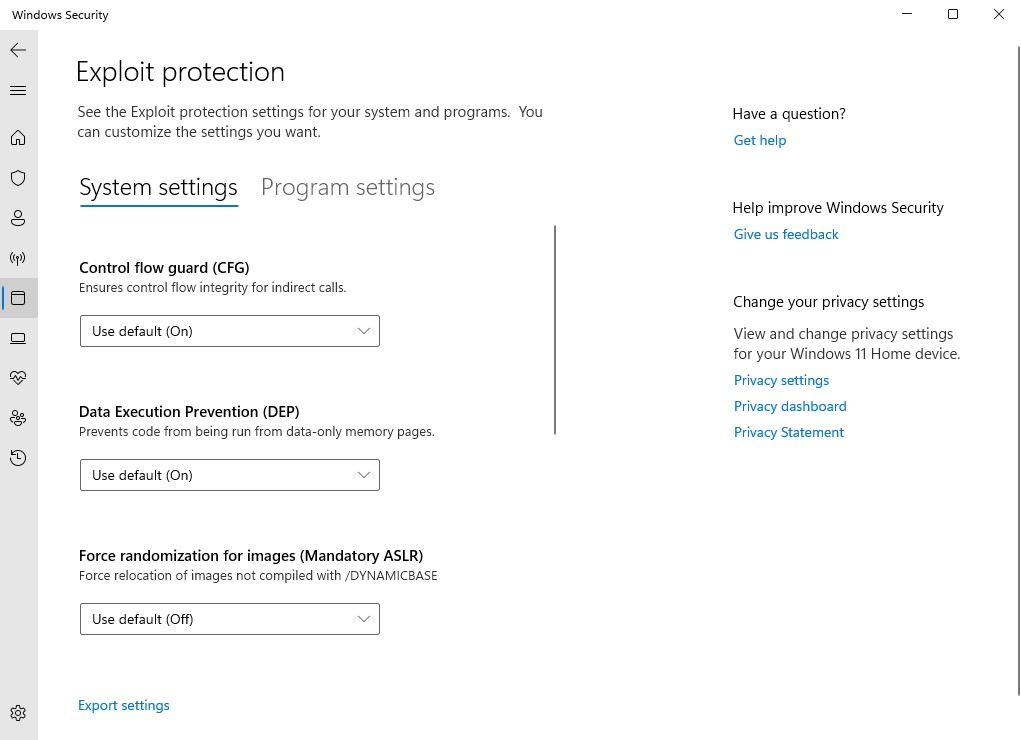Open Firewall & network protection icon
This screenshot has height=740, width=1021.
pos(18,258)
